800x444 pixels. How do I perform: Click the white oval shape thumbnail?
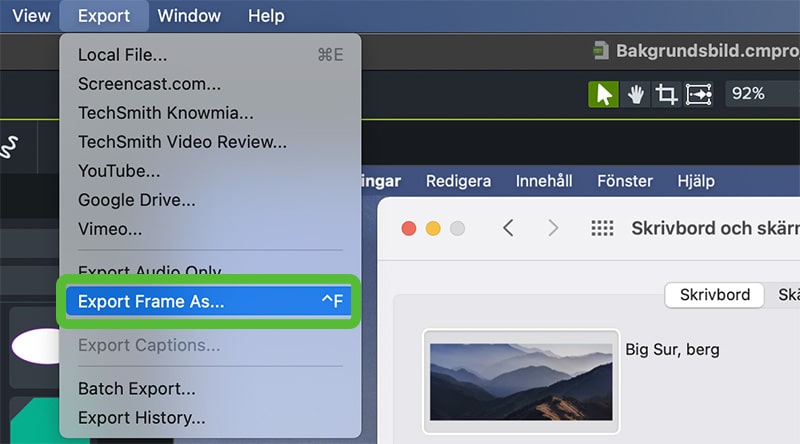[x=36, y=346]
